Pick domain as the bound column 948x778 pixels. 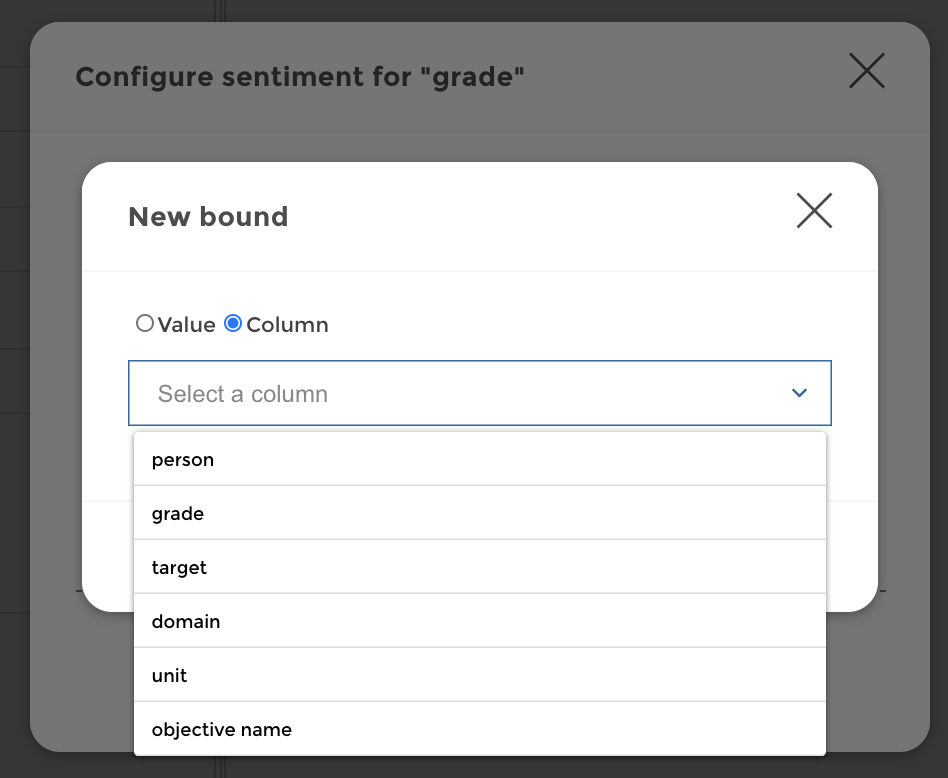(186, 621)
